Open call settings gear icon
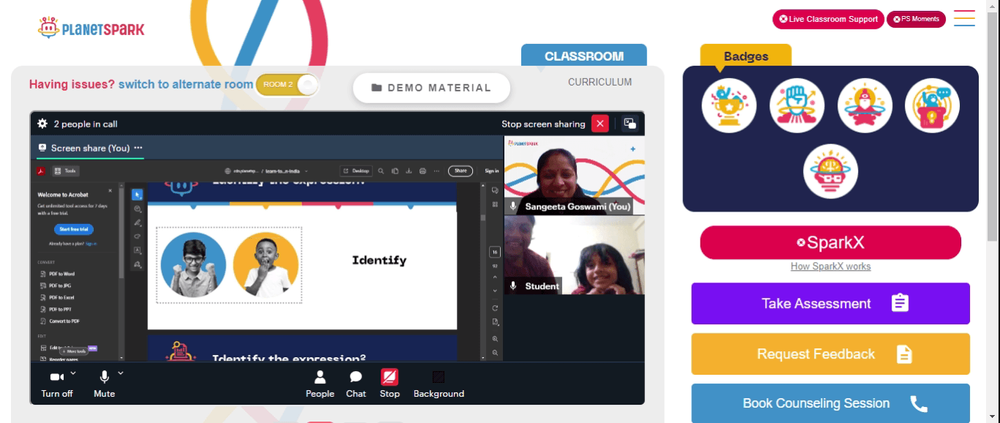Screen dimensions: 1000x423 coord(42,124)
